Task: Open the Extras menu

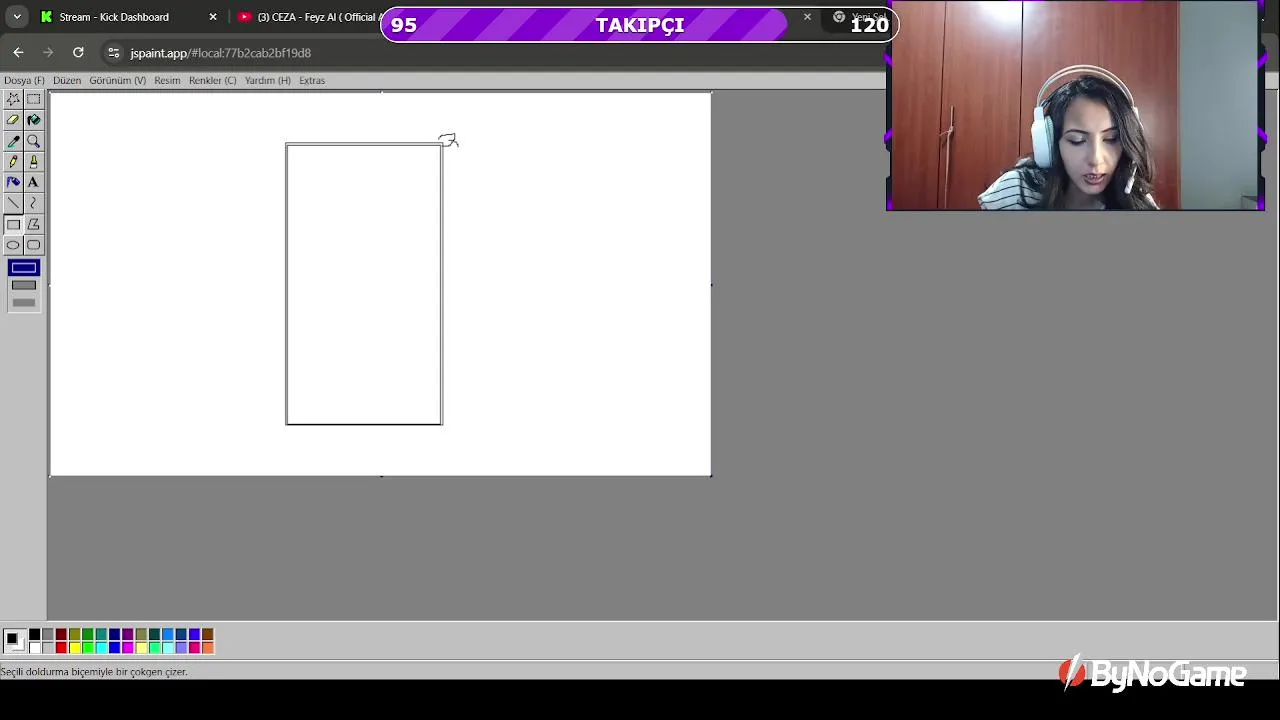Action: [312, 80]
